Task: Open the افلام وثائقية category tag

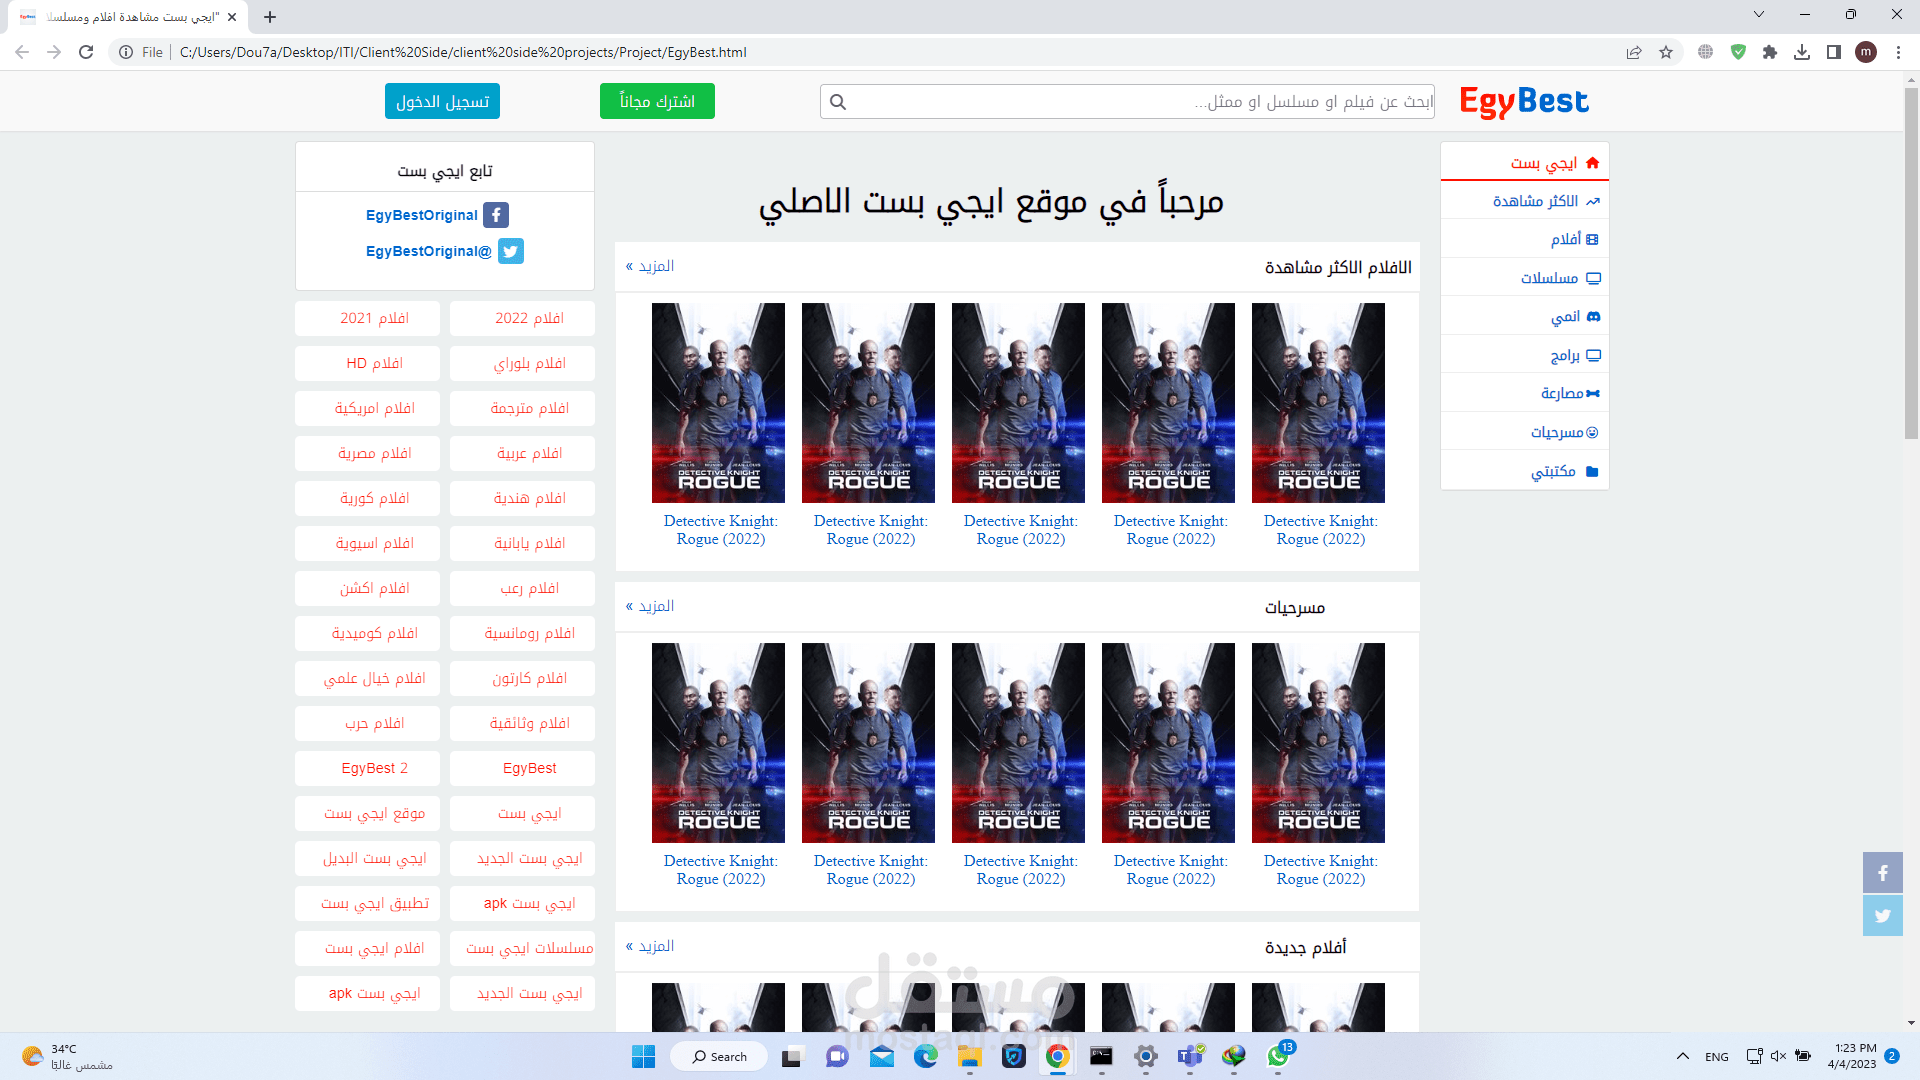Action: coord(522,723)
